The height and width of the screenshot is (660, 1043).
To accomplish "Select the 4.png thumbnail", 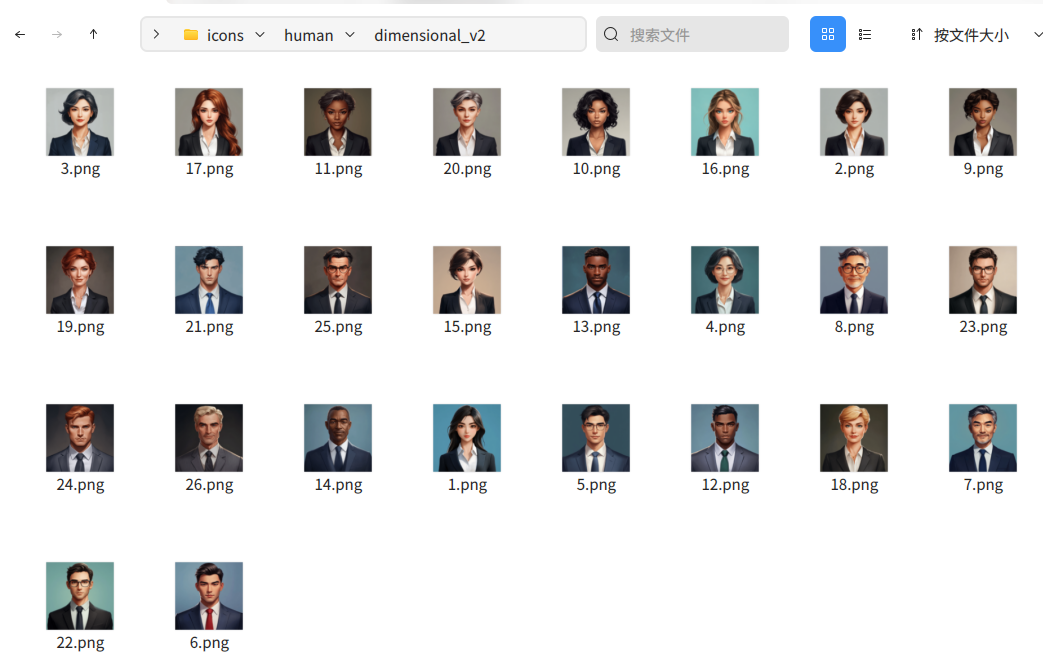I will click(x=725, y=280).
